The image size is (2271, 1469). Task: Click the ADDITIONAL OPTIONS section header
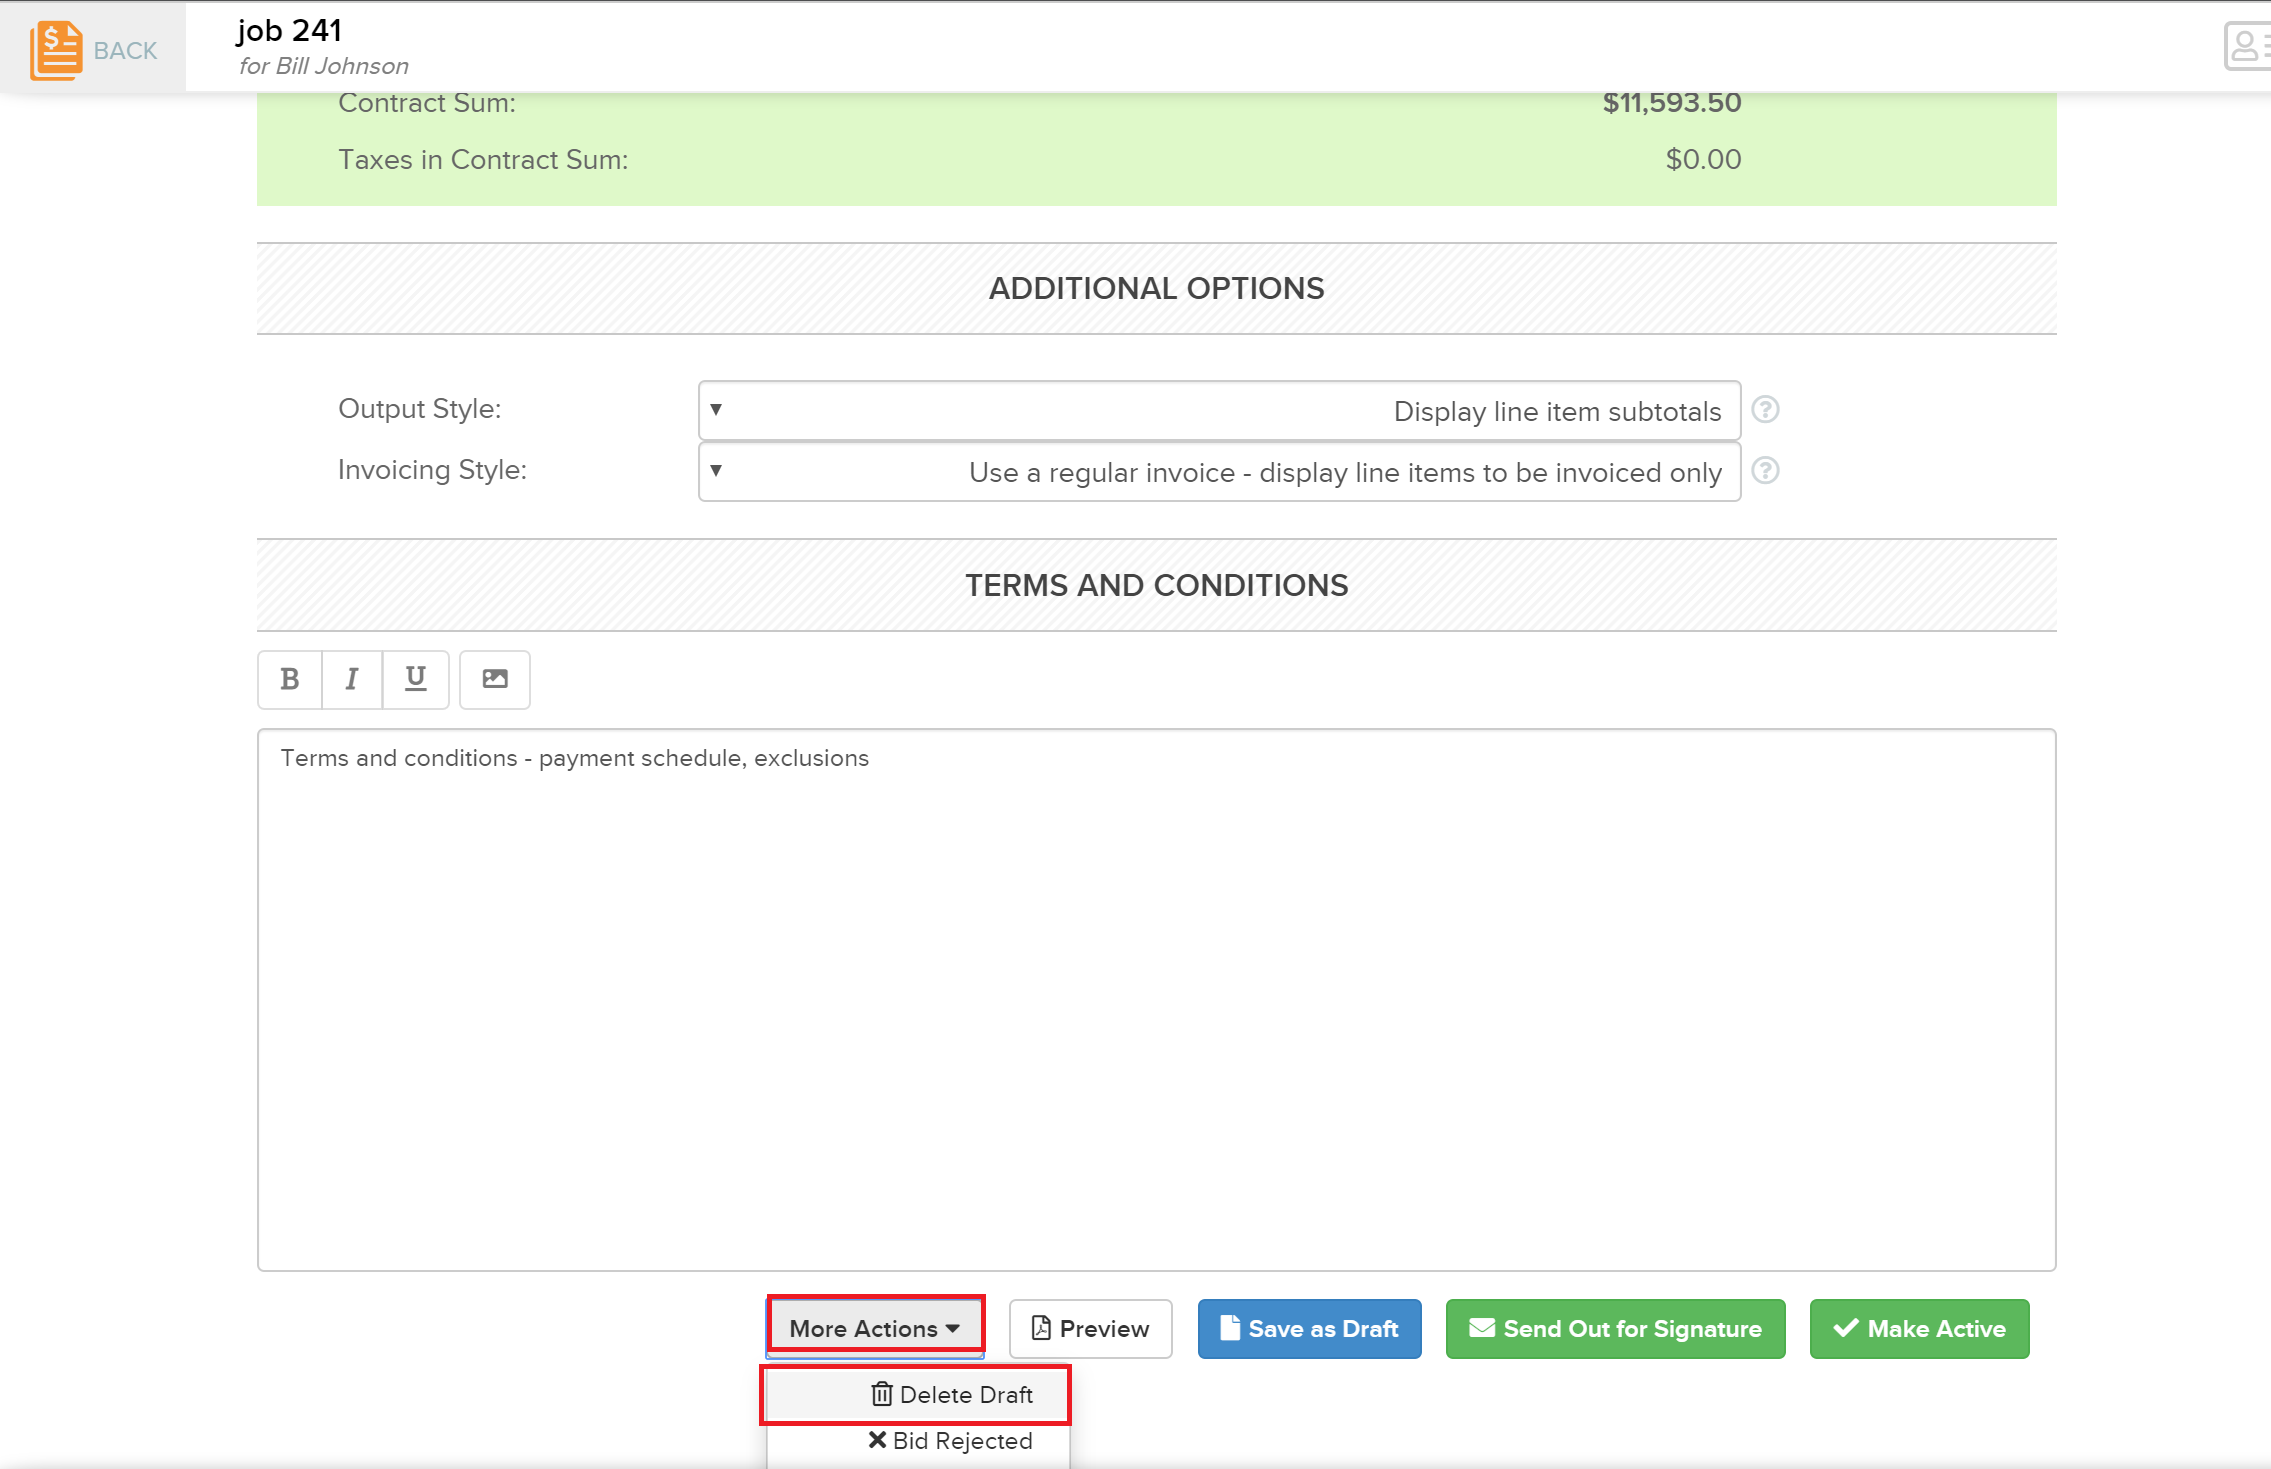click(x=1157, y=288)
